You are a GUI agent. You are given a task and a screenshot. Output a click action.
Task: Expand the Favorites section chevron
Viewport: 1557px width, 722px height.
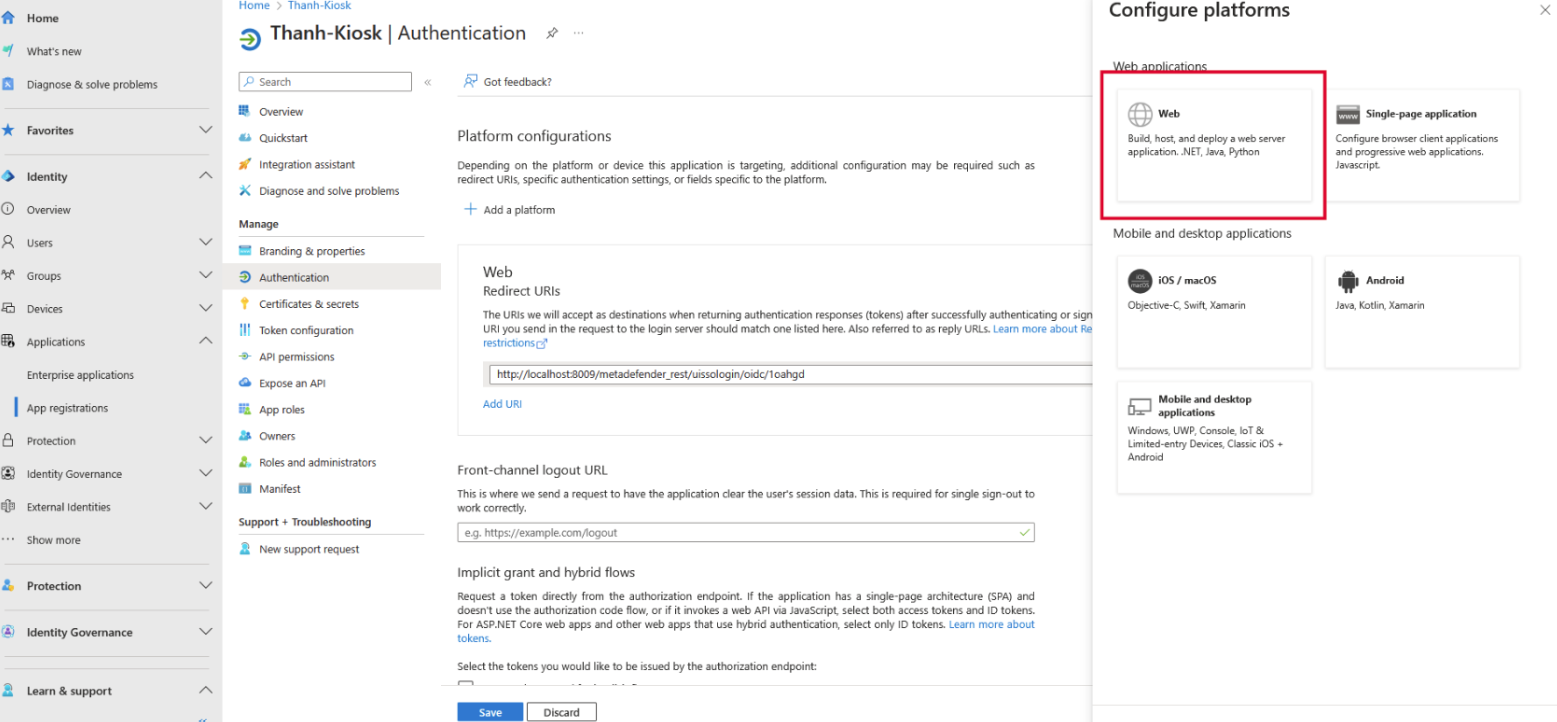point(206,130)
